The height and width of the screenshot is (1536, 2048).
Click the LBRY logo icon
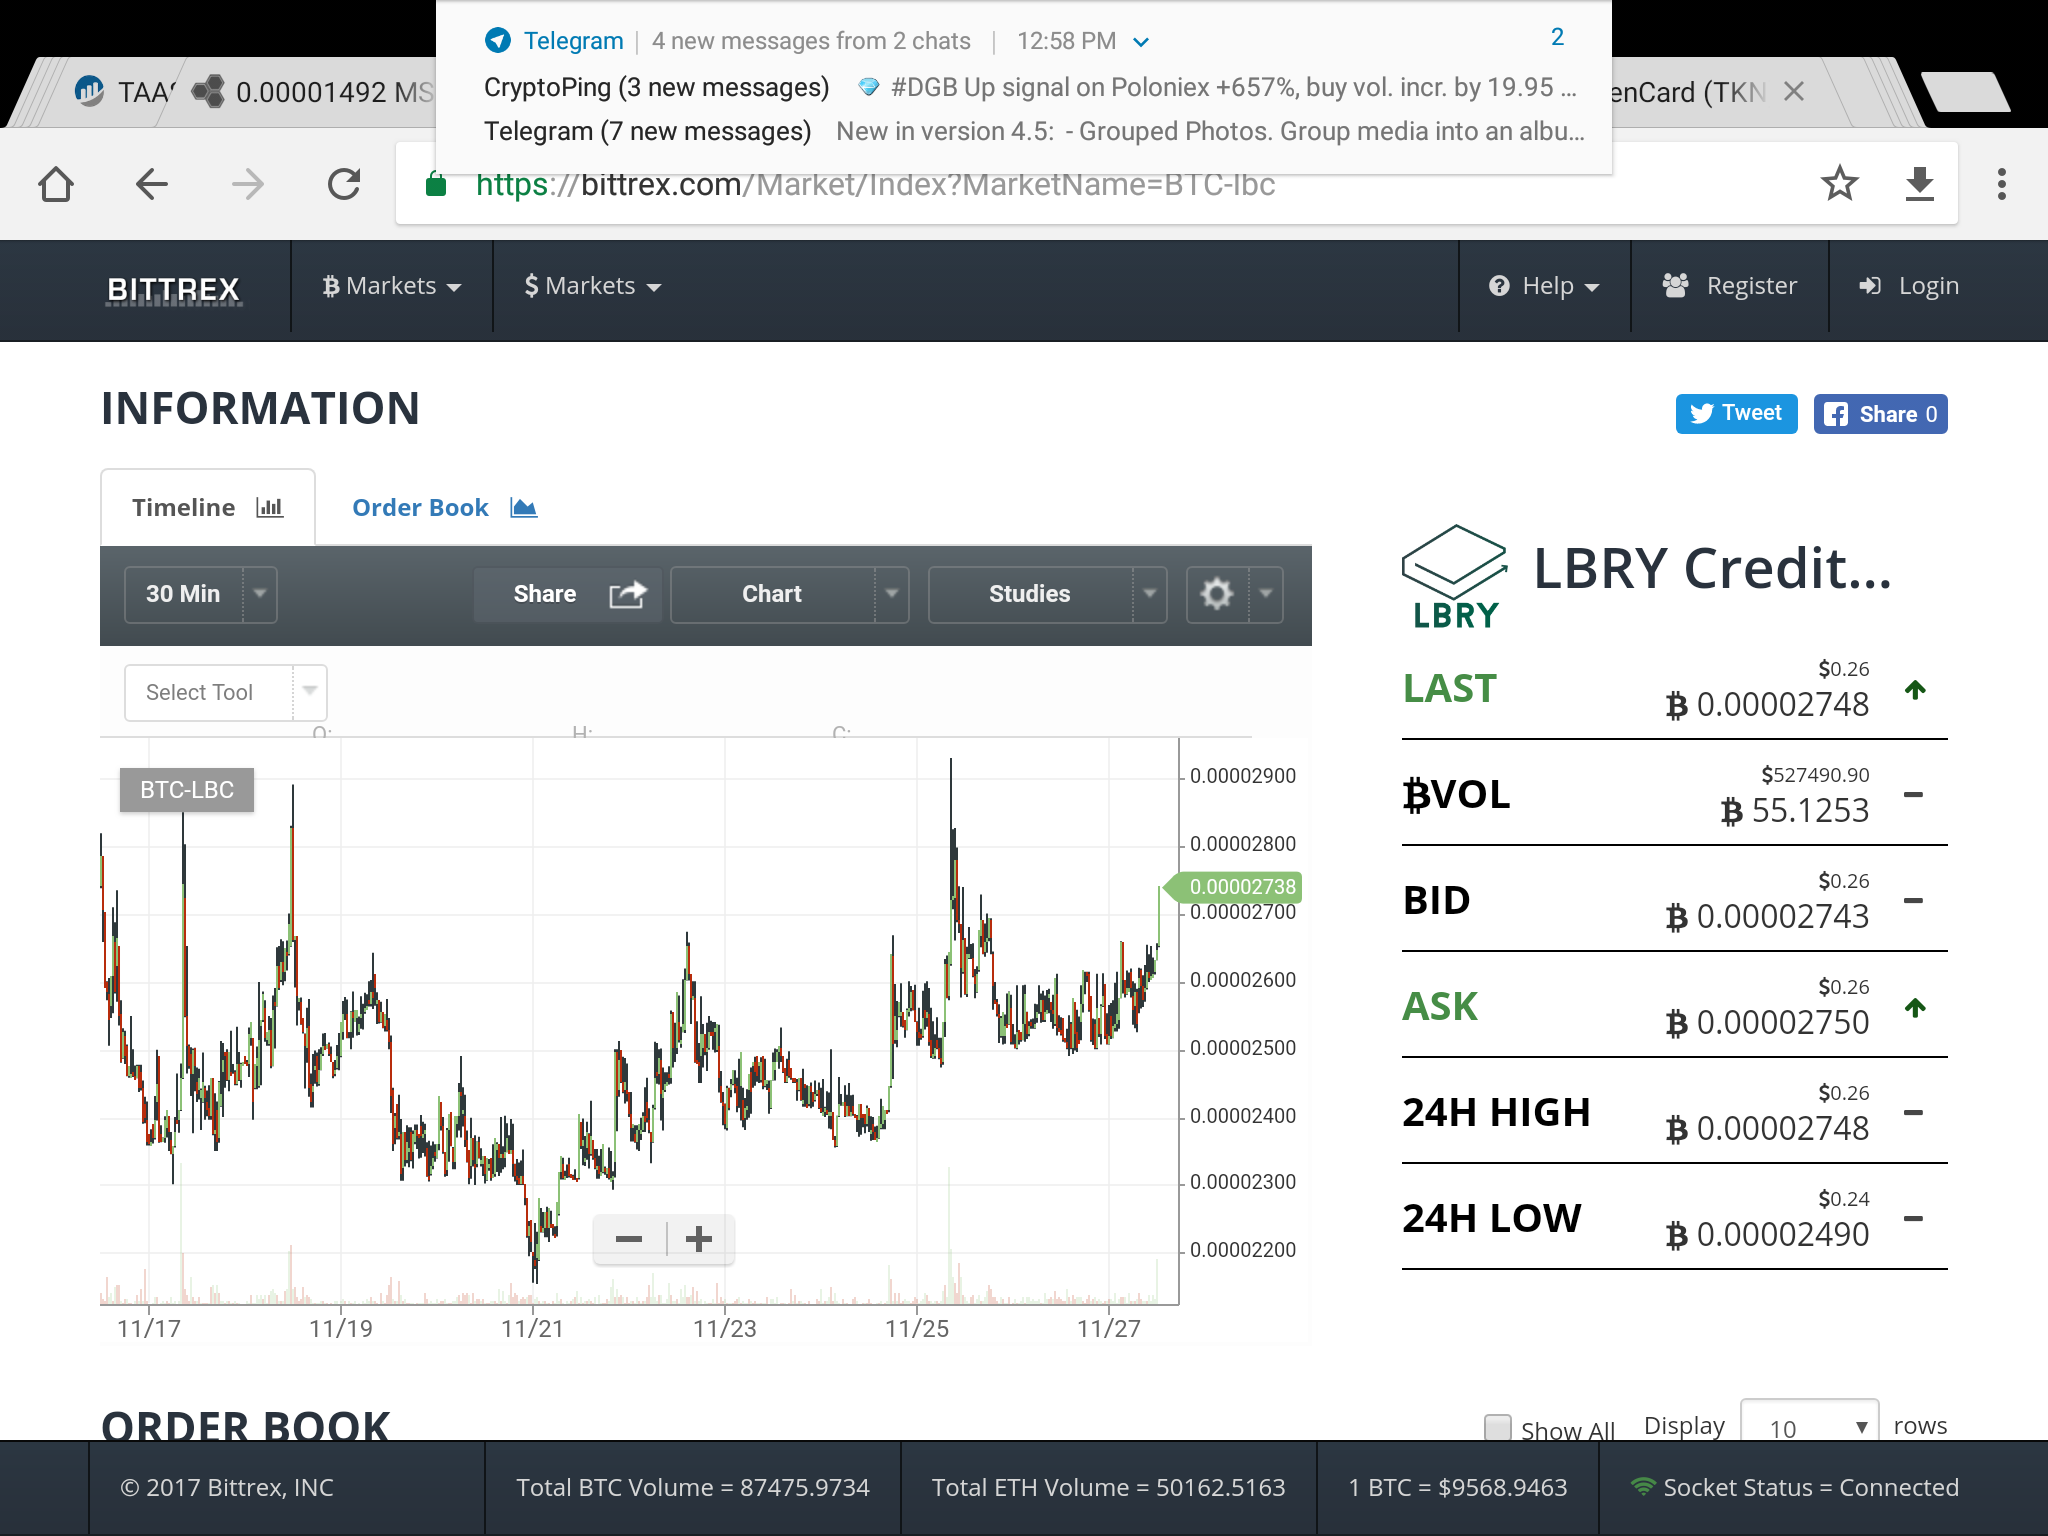(x=1455, y=577)
